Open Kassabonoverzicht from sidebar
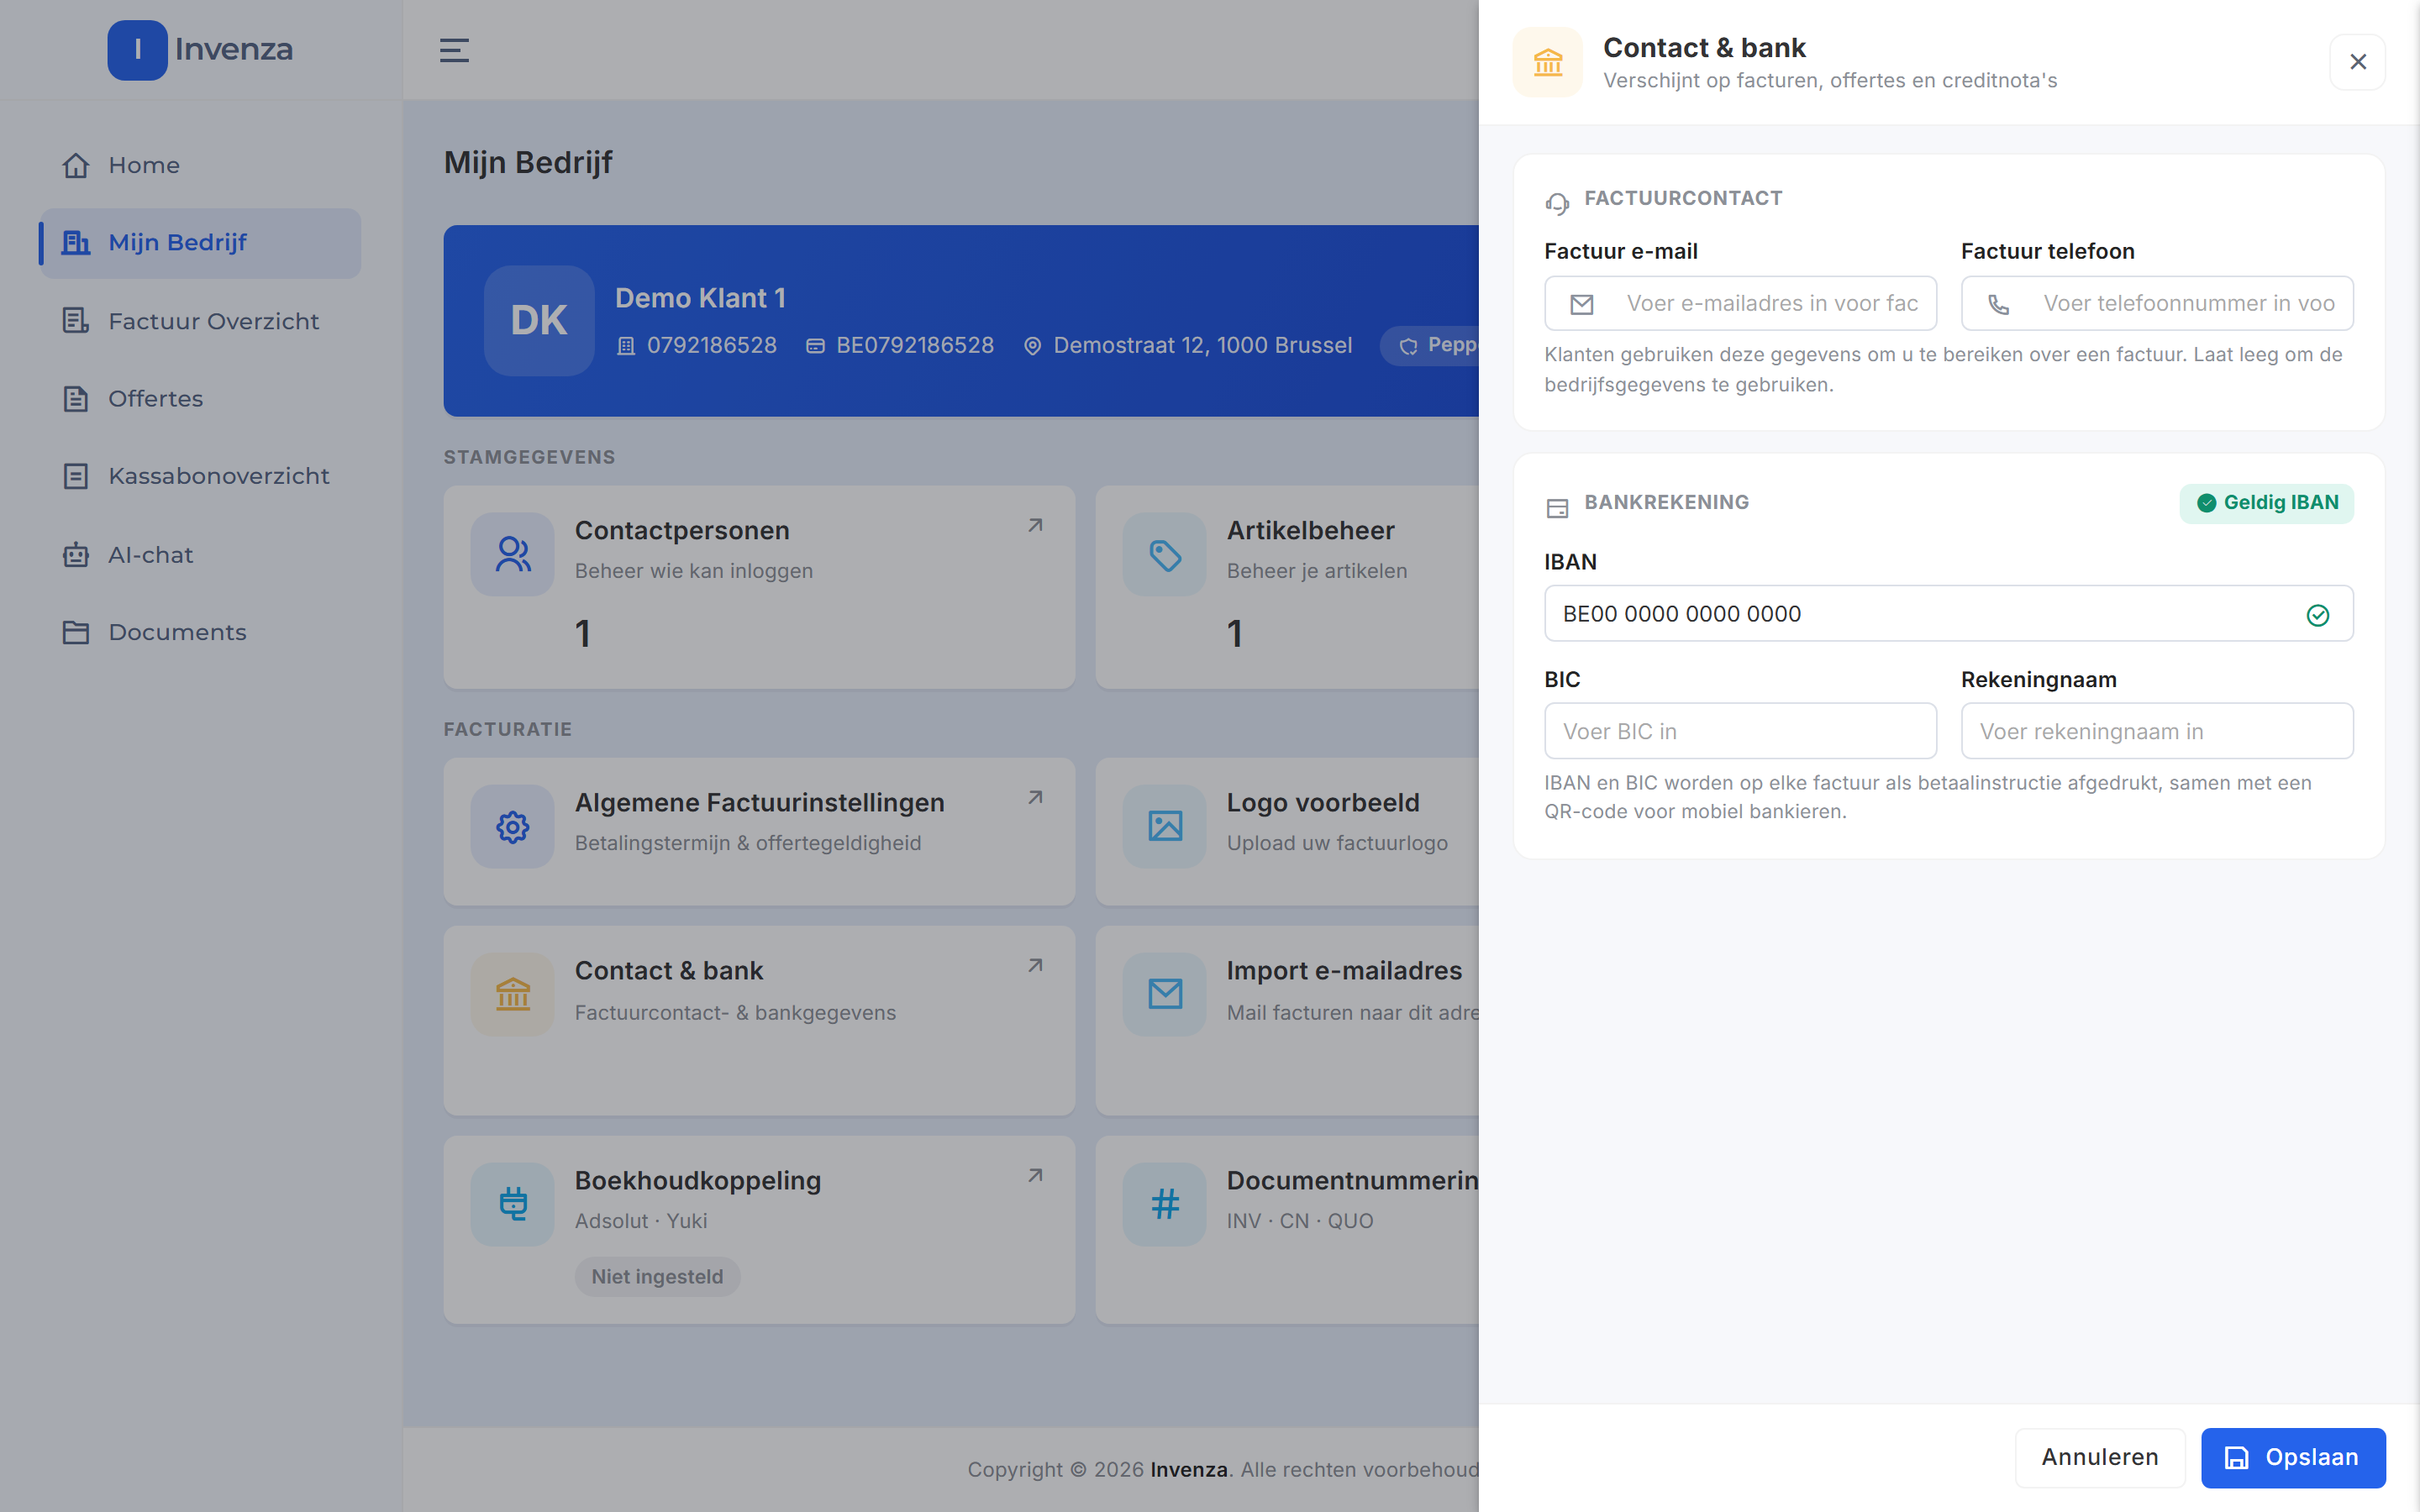The image size is (2420, 1512). click(200, 476)
